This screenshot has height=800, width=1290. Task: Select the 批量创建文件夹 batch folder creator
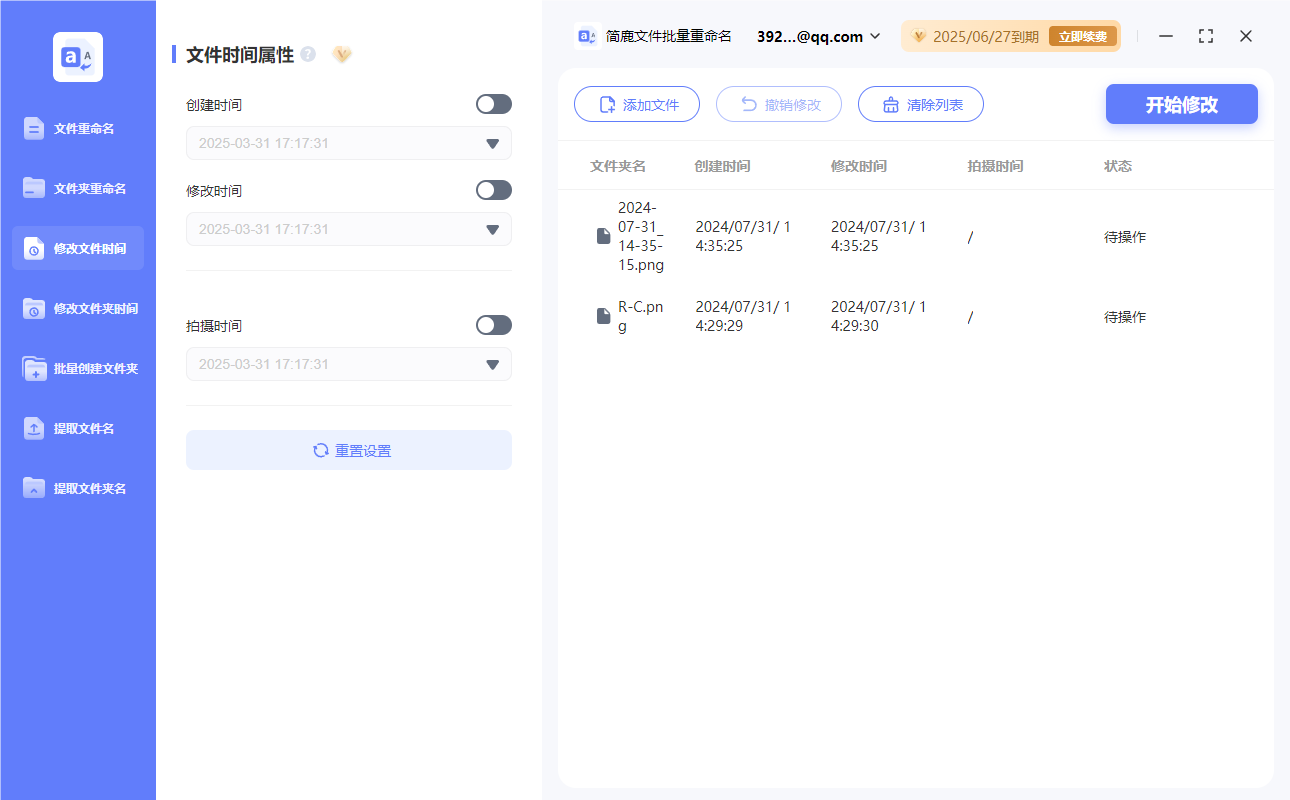(77, 368)
